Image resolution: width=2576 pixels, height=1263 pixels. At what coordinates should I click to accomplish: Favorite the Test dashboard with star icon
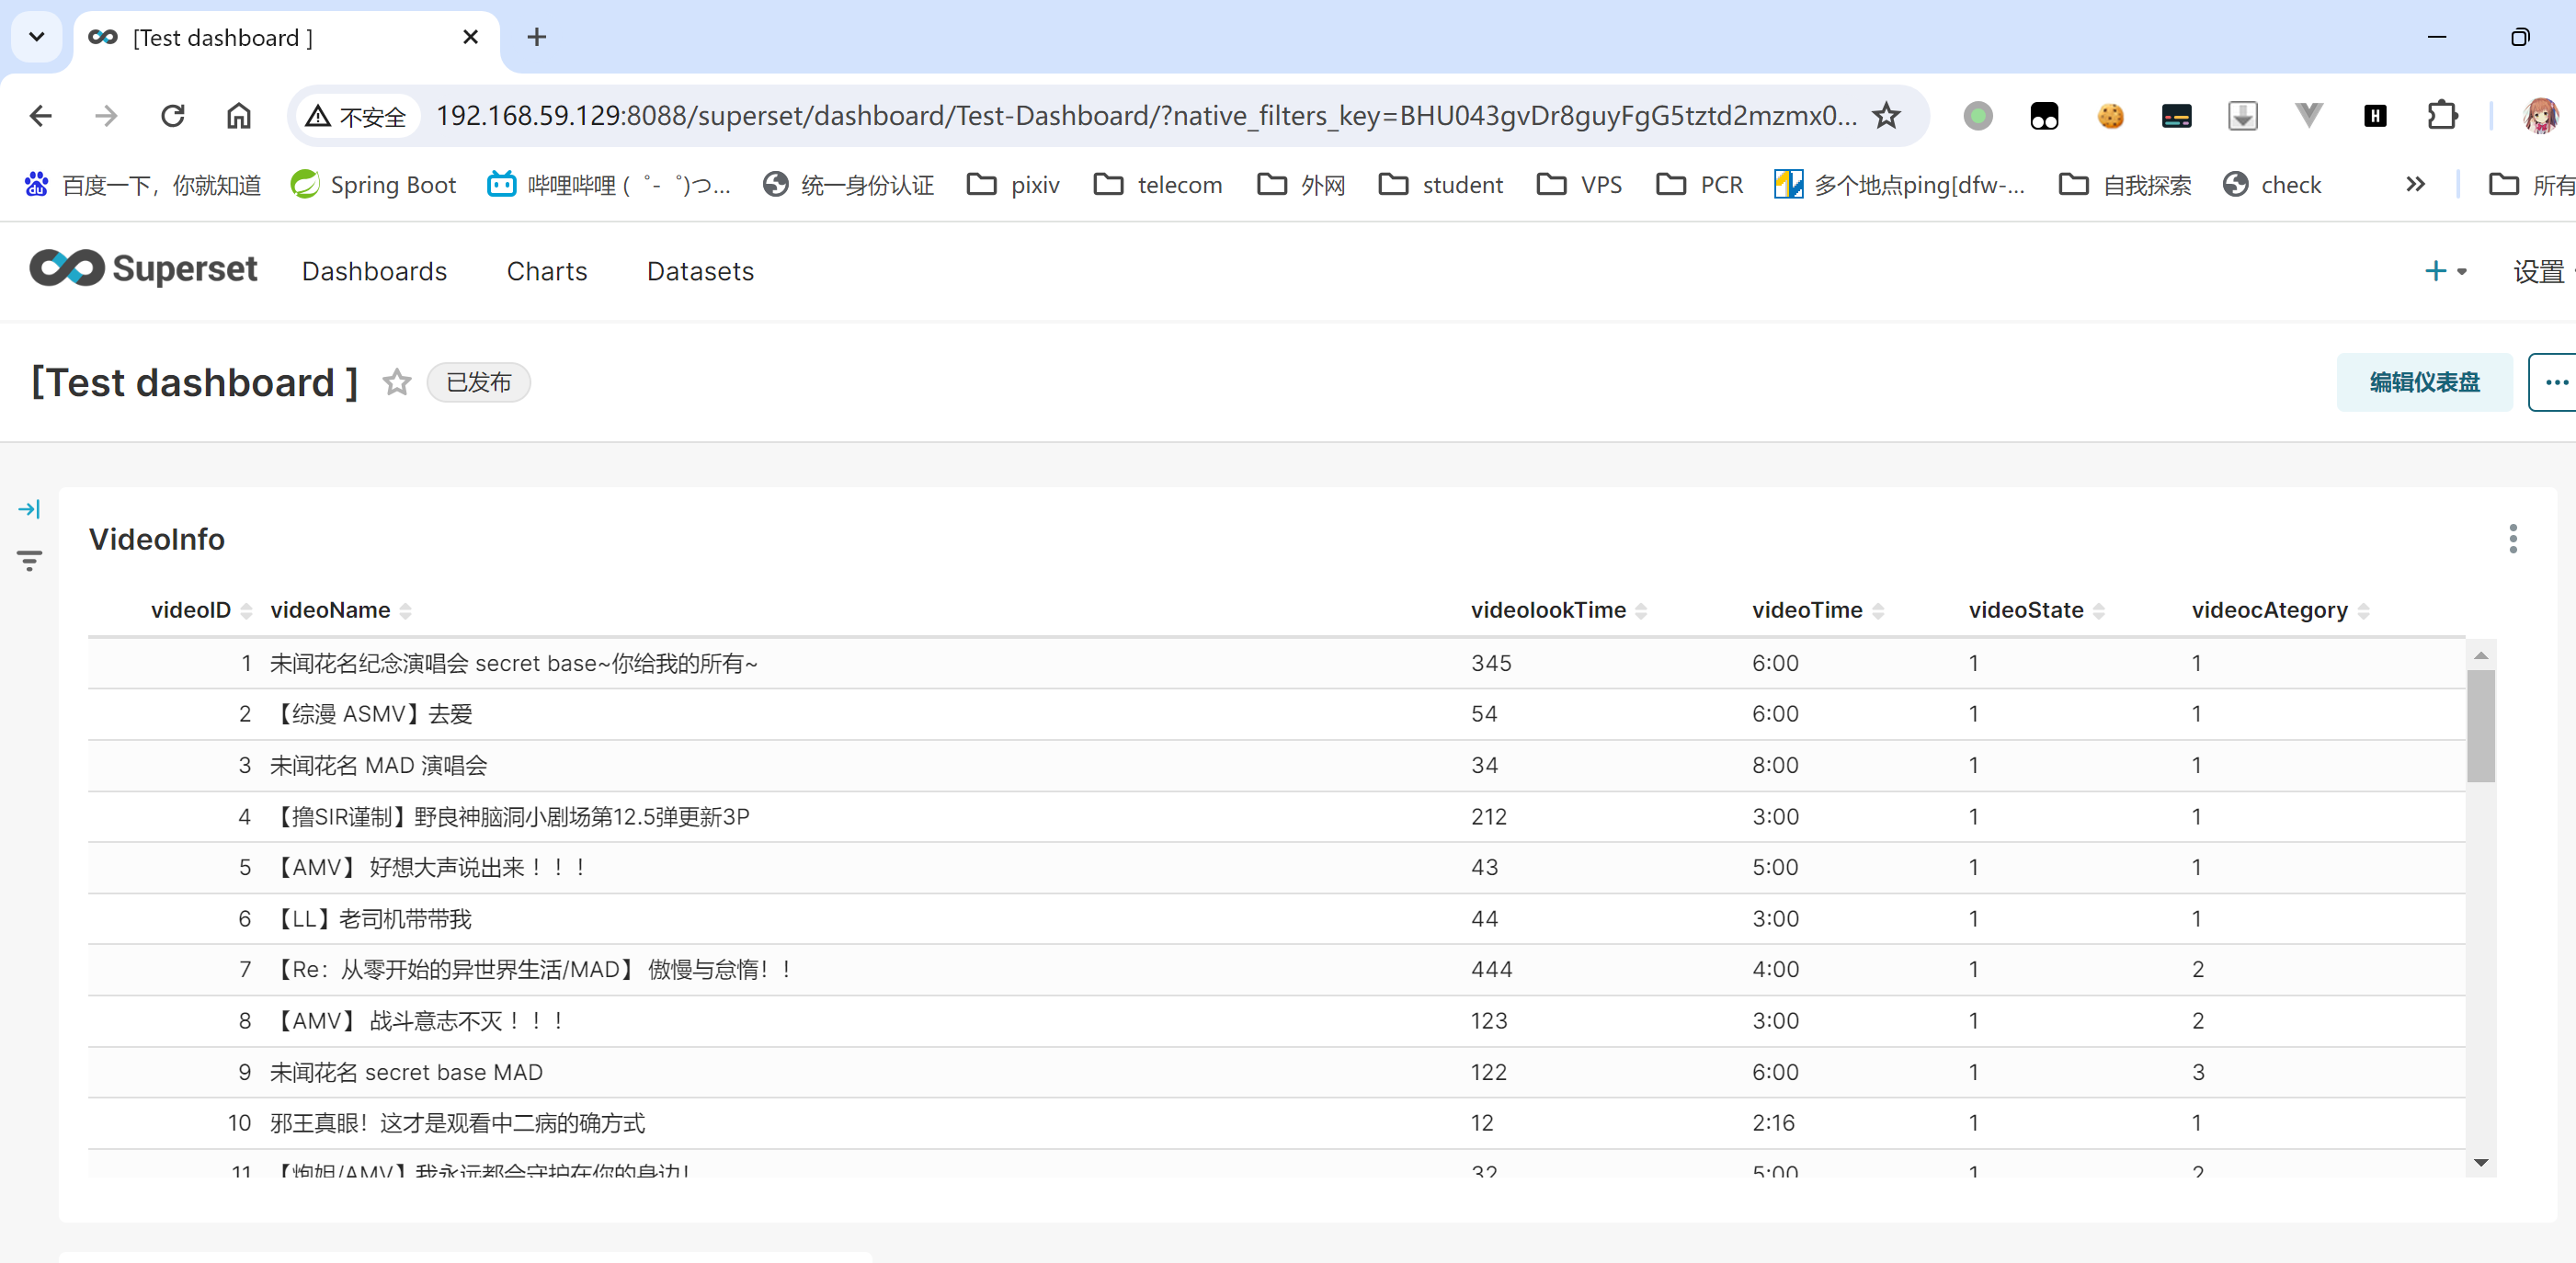(x=397, y=382)
